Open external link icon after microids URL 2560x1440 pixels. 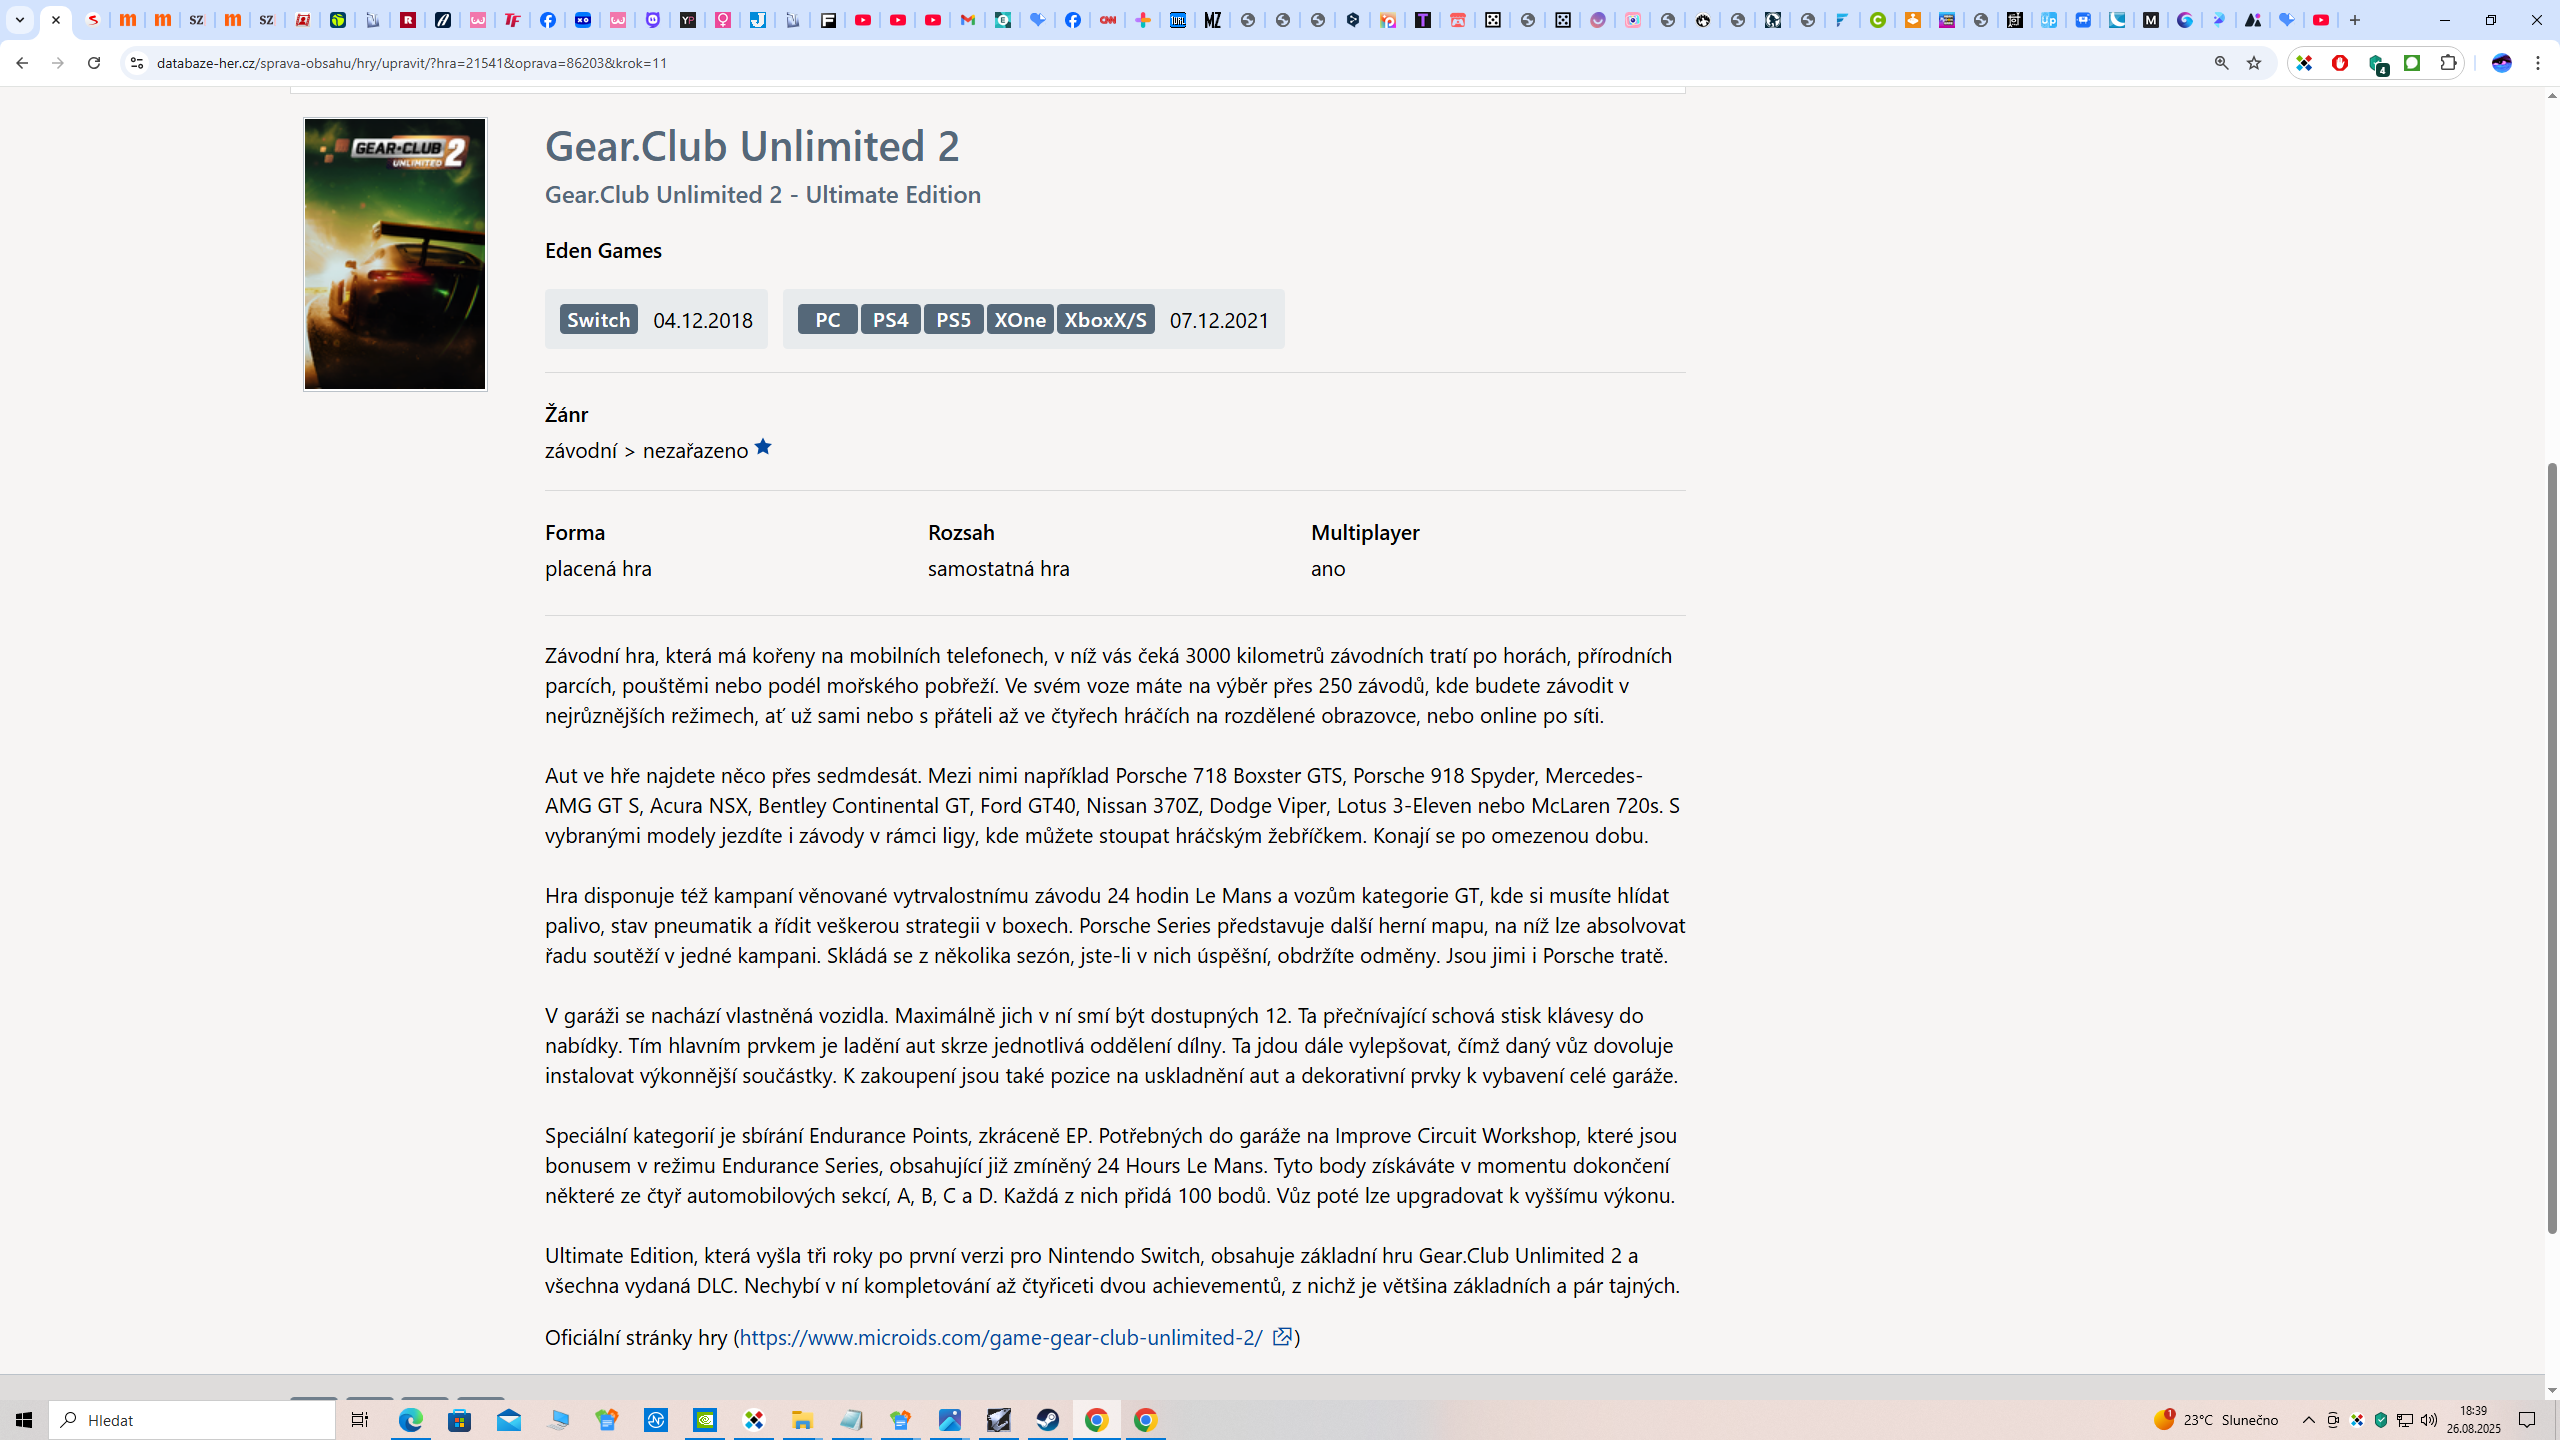click(x=1282, y=1337)
